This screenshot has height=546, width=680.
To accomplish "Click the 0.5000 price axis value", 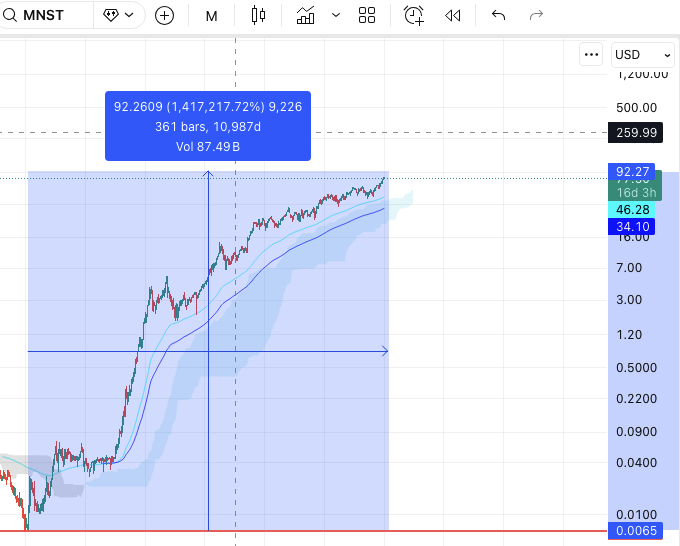I will click(636, 368).
